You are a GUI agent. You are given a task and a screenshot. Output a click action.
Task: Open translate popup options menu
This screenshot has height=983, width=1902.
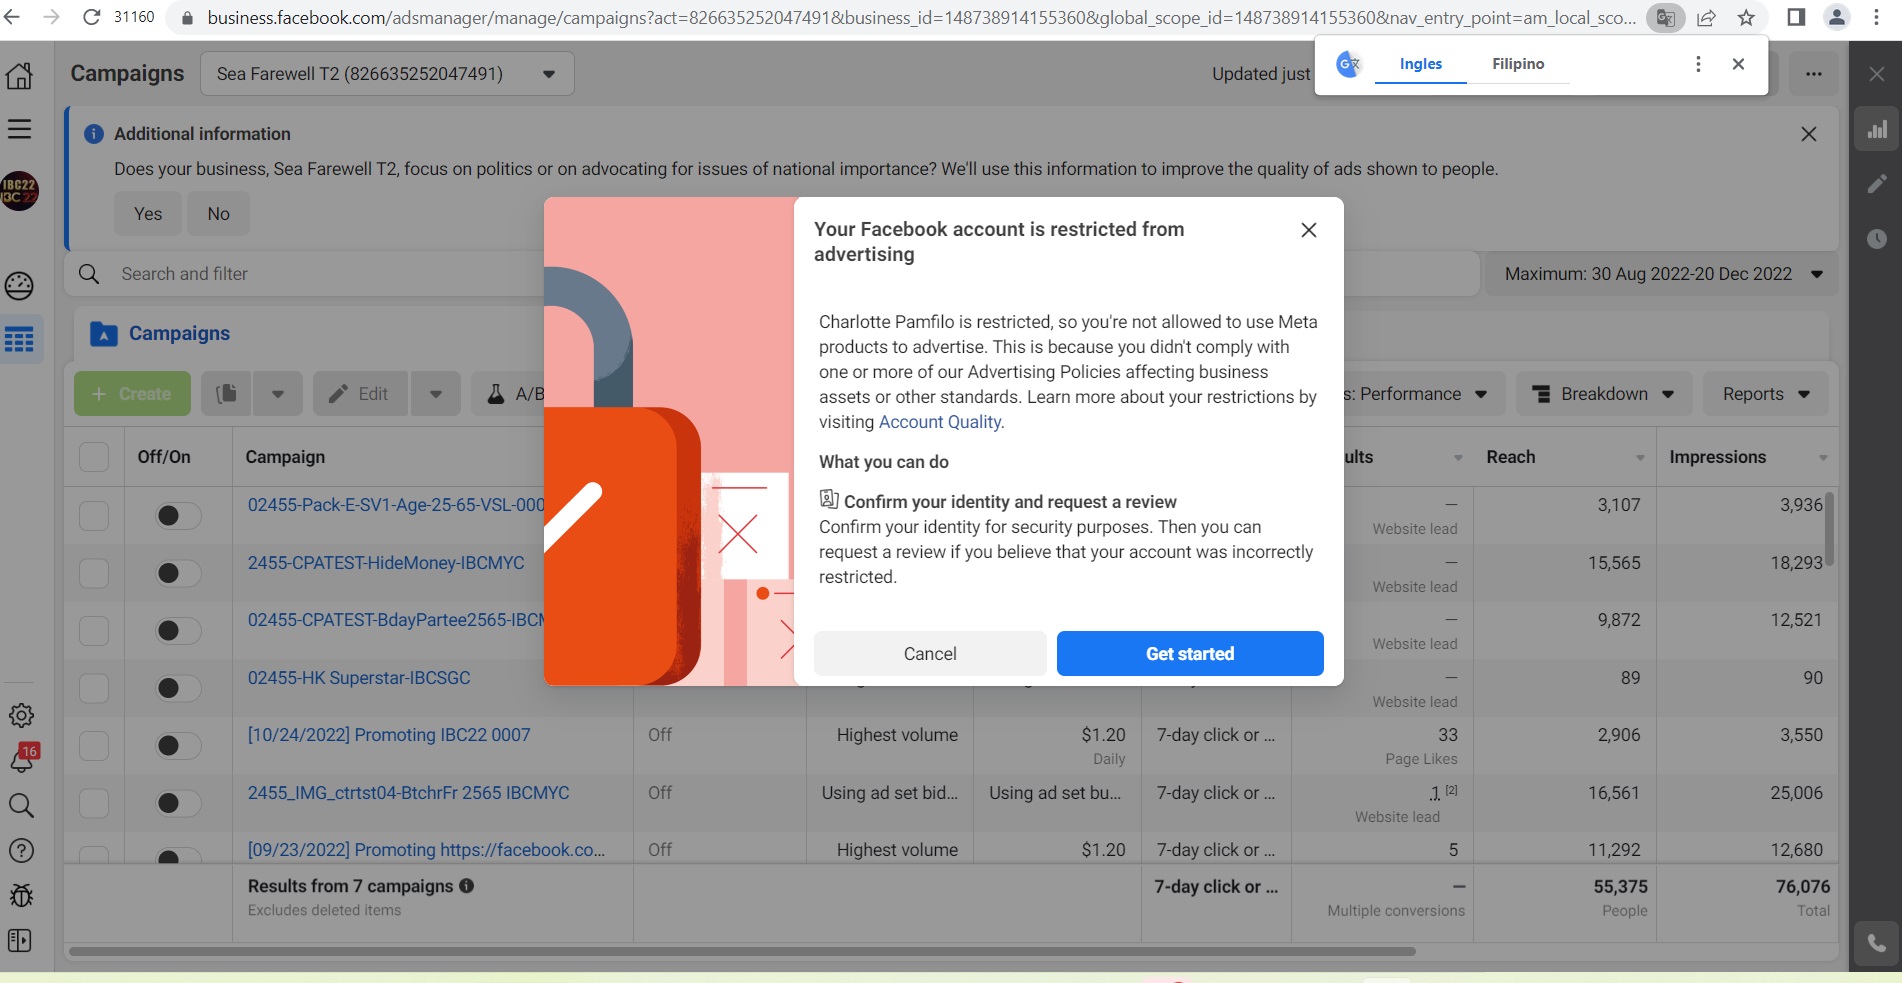[1698, 64]
